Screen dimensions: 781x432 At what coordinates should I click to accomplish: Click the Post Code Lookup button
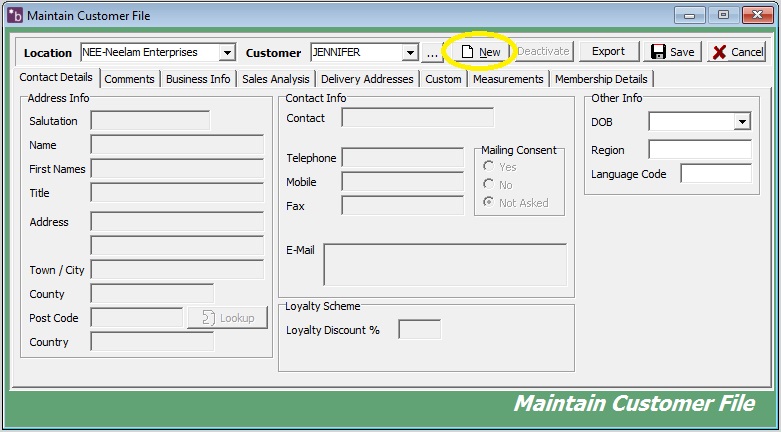[228, 318]
